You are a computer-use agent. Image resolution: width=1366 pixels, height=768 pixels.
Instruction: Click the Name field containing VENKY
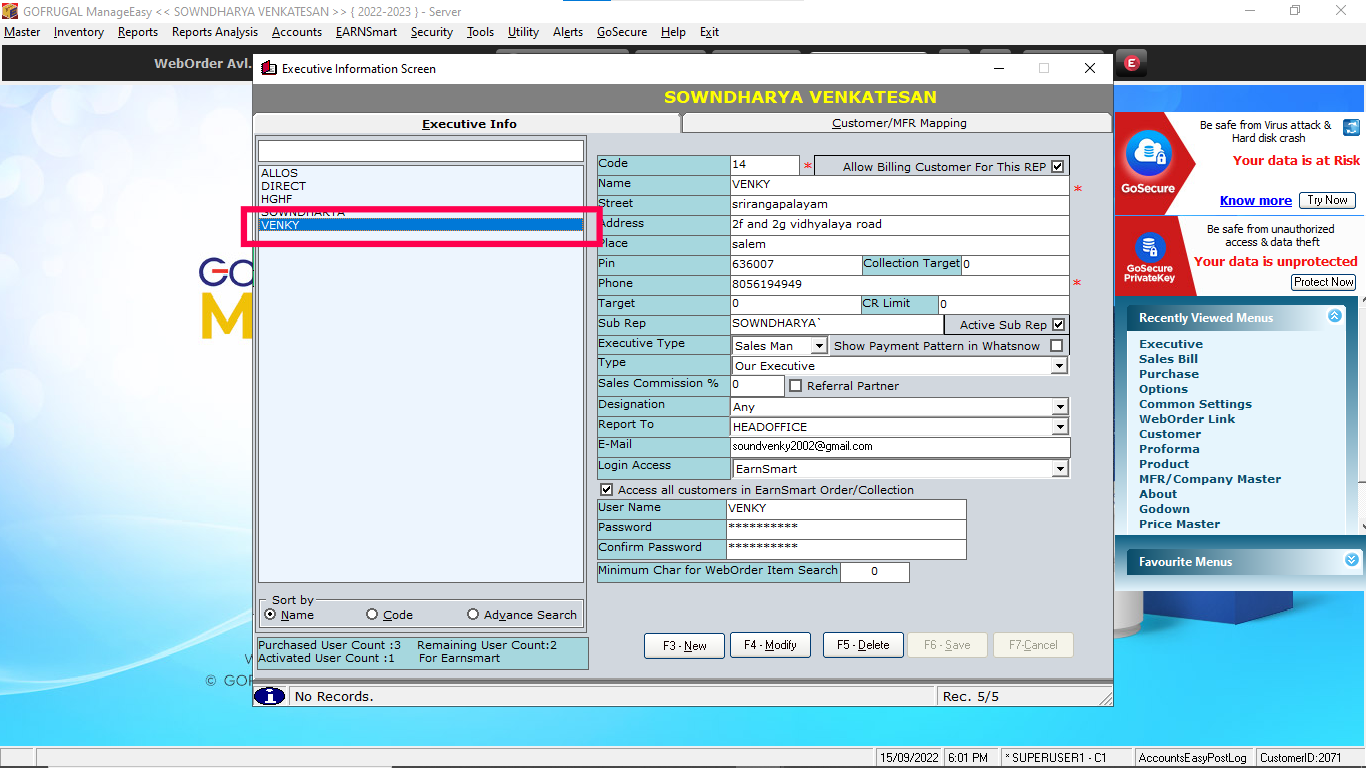coord(900,185)
